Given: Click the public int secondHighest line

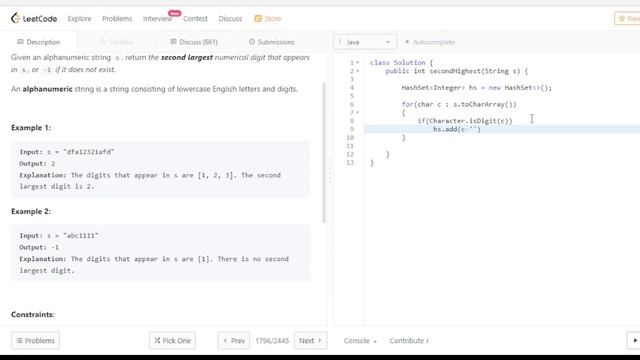Looking at the screenshot, I should 456,71.
